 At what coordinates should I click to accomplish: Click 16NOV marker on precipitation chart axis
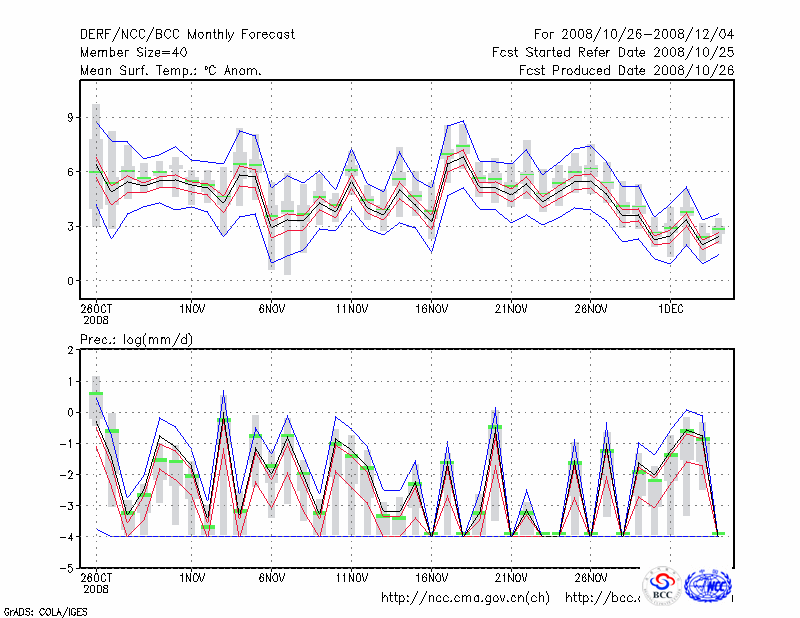click(x=431, y=577)
